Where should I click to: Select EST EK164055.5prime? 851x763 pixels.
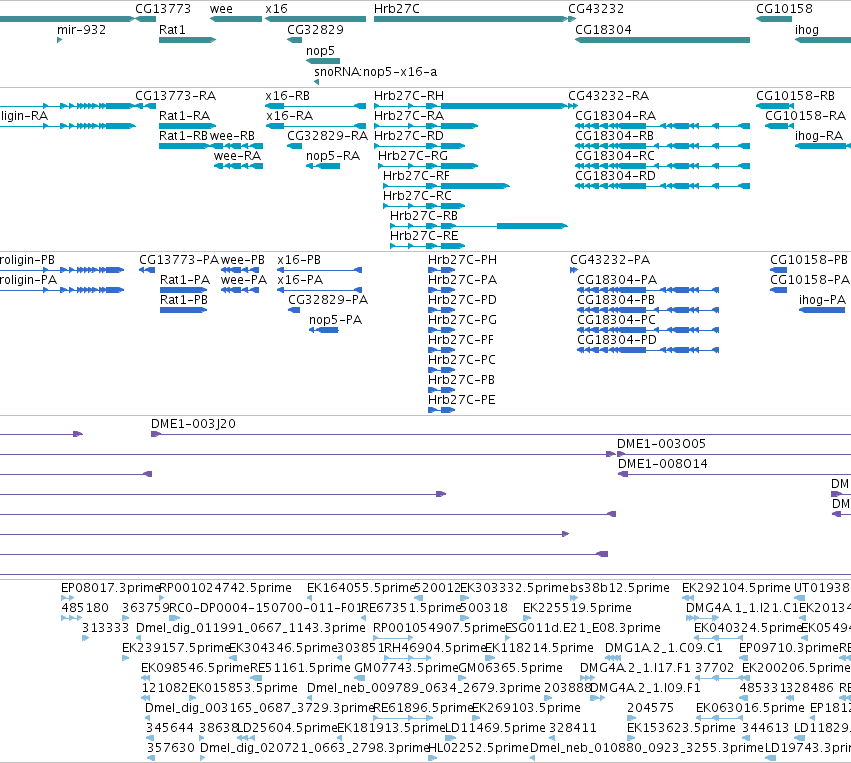(361, 588)
